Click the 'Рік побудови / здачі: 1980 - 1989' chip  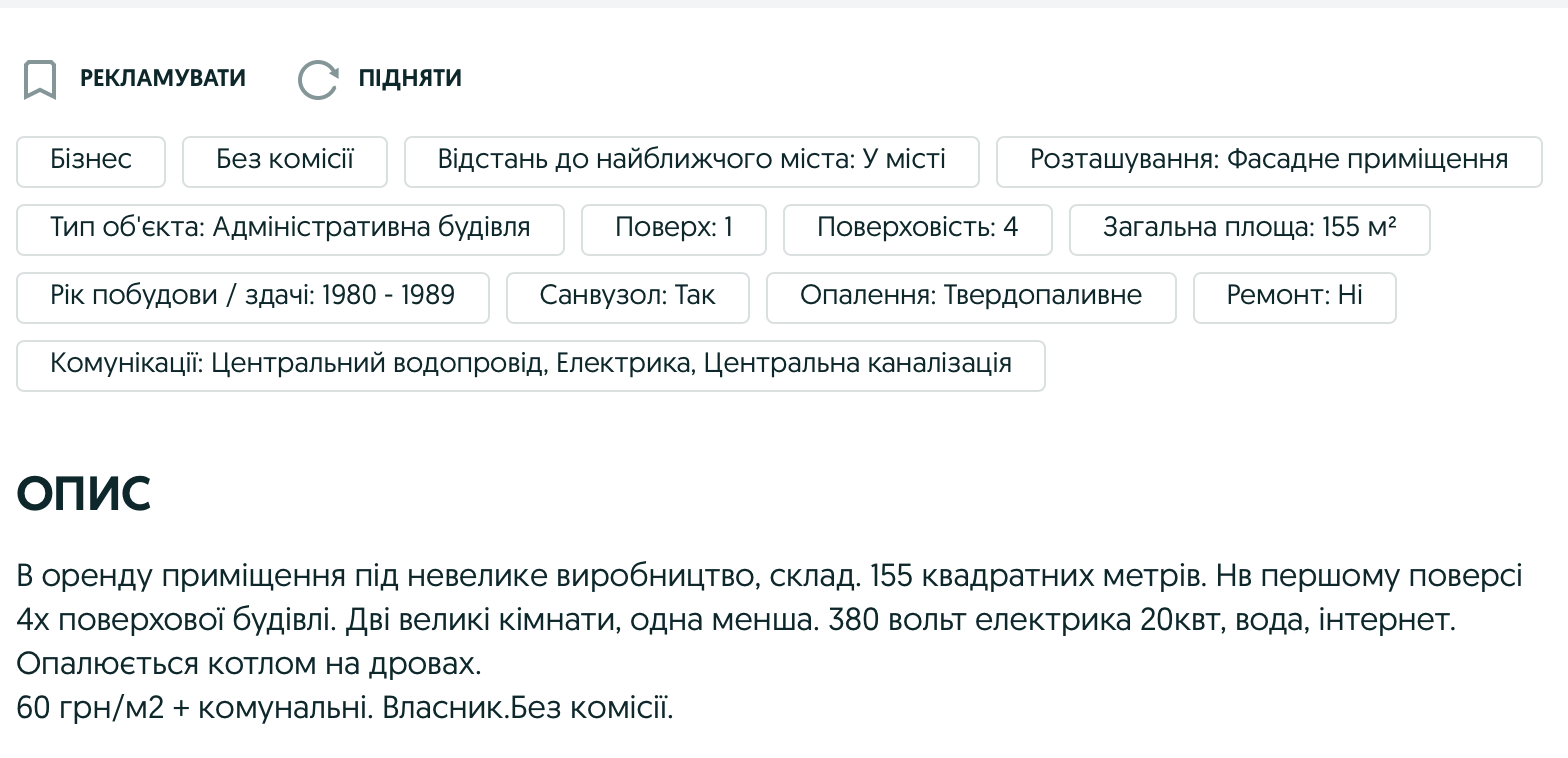[x=252, y=296]
